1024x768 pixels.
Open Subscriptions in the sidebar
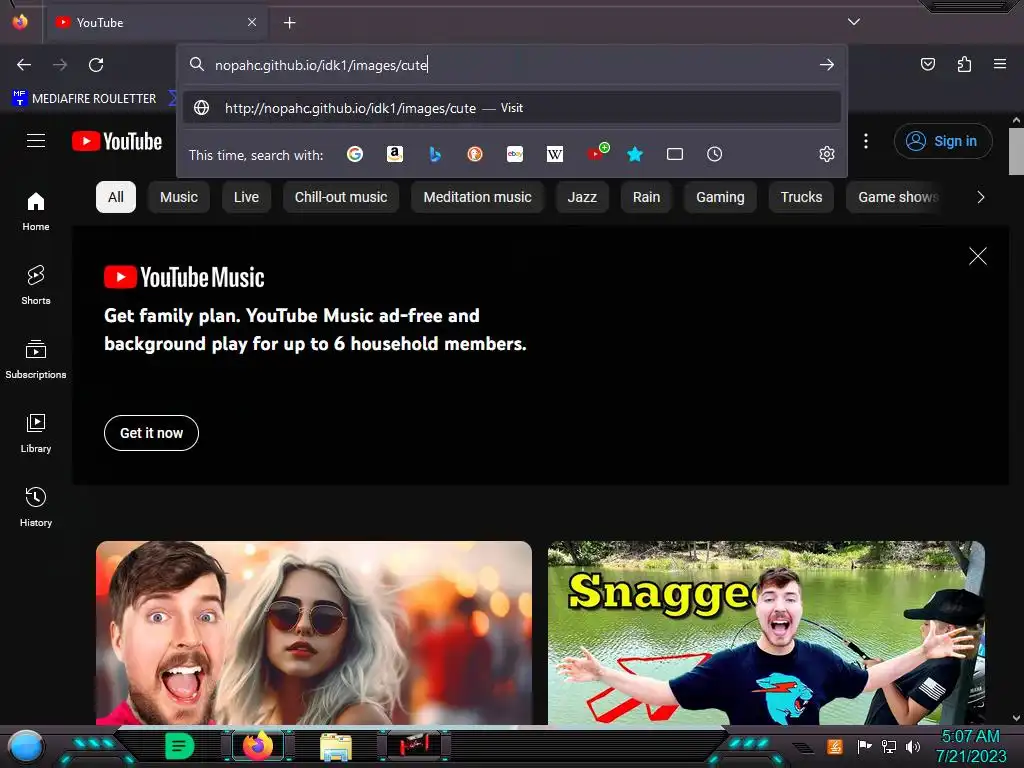coord(36,359)
